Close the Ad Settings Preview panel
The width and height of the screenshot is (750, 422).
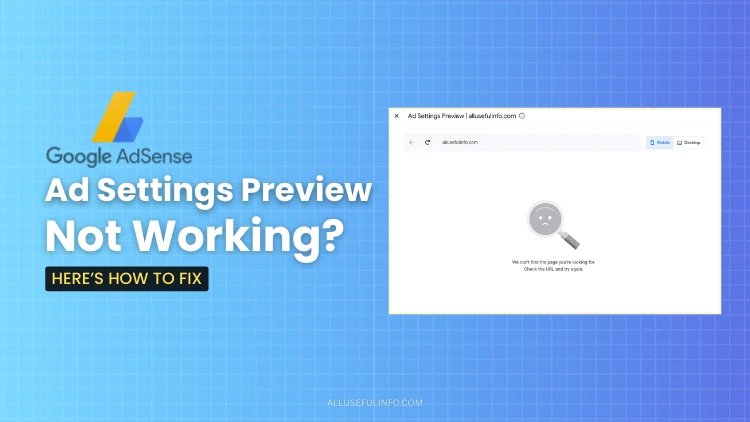click(x=397, y=116)
